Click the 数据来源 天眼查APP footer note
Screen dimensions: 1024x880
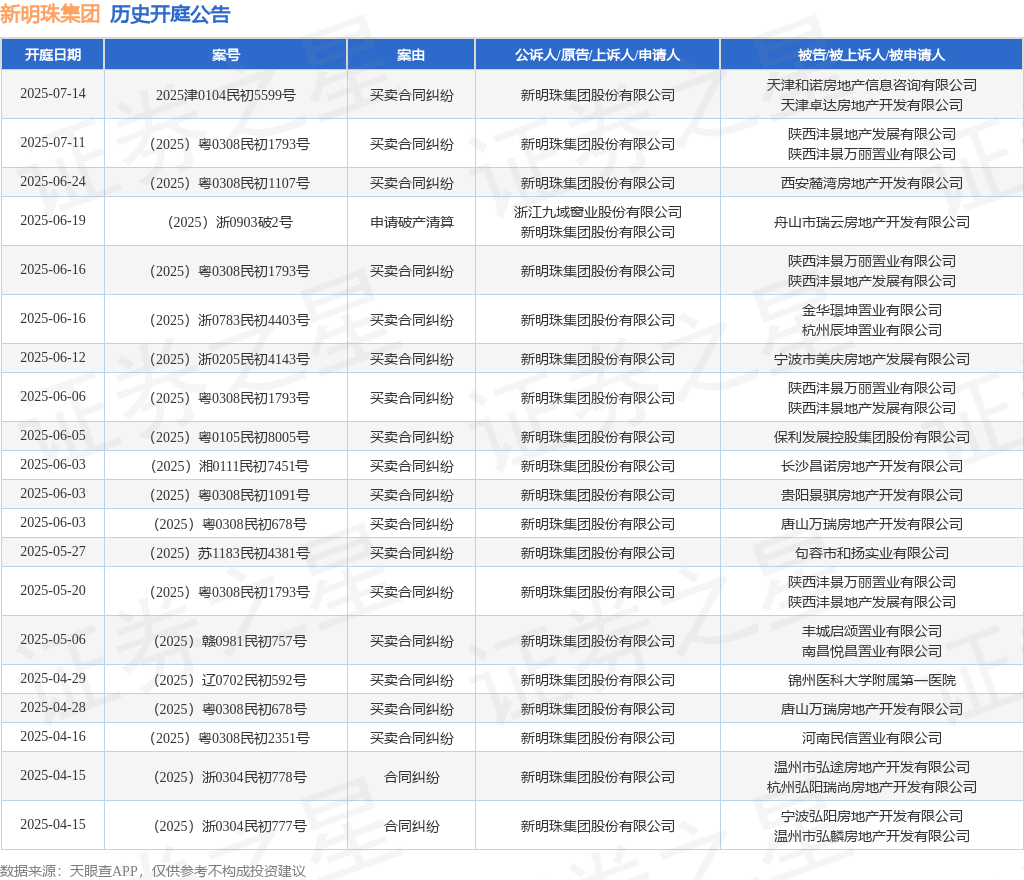pyautogui.click(x=153, y=871)
